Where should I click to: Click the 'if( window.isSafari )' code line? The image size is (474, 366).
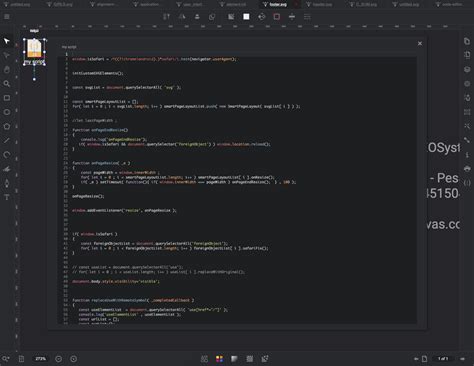point(95,234)
